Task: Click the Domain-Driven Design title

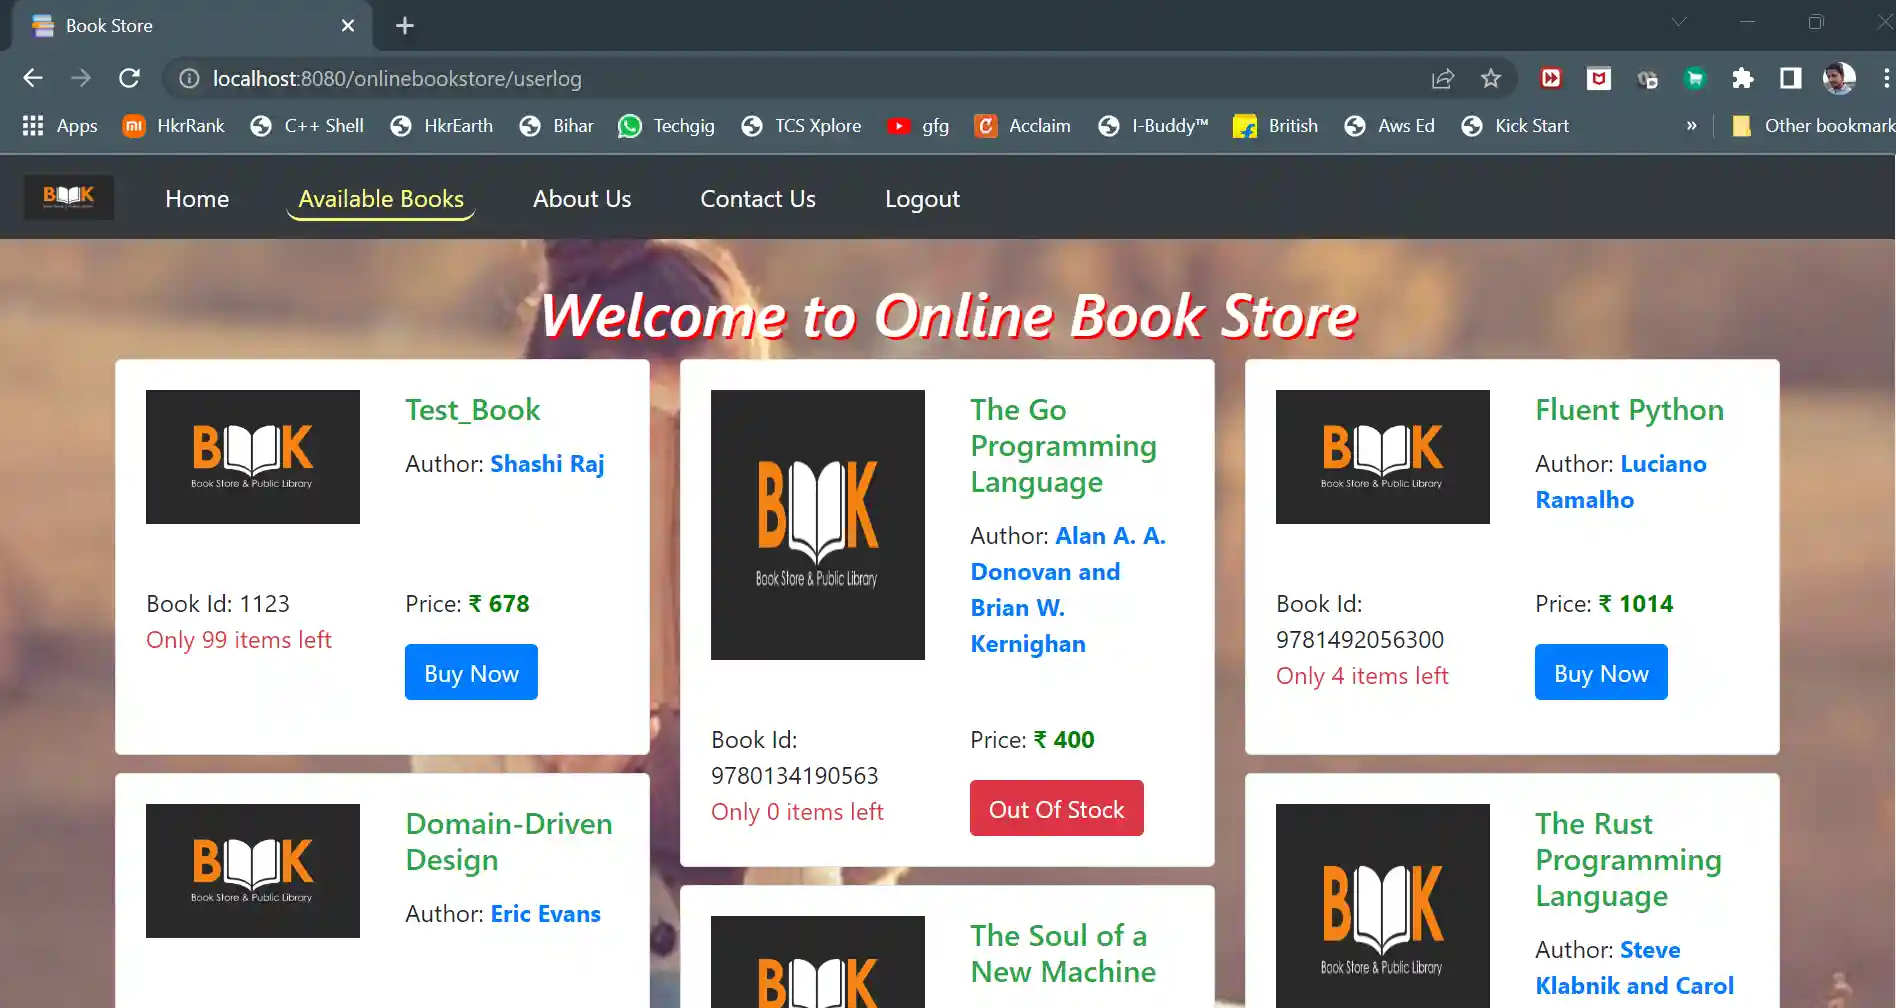Action: [509, 842]
